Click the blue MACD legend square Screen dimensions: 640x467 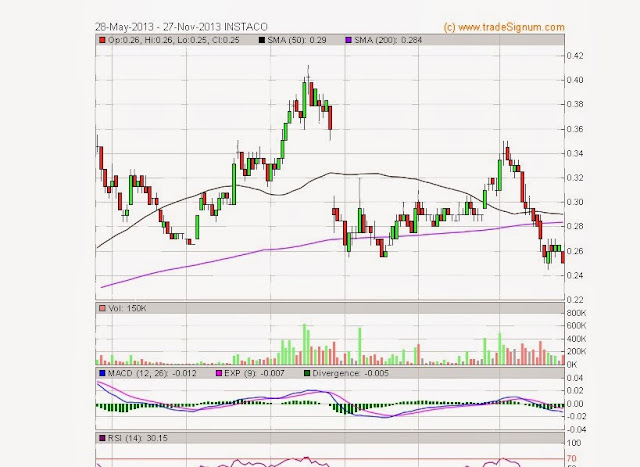(102, 373)
